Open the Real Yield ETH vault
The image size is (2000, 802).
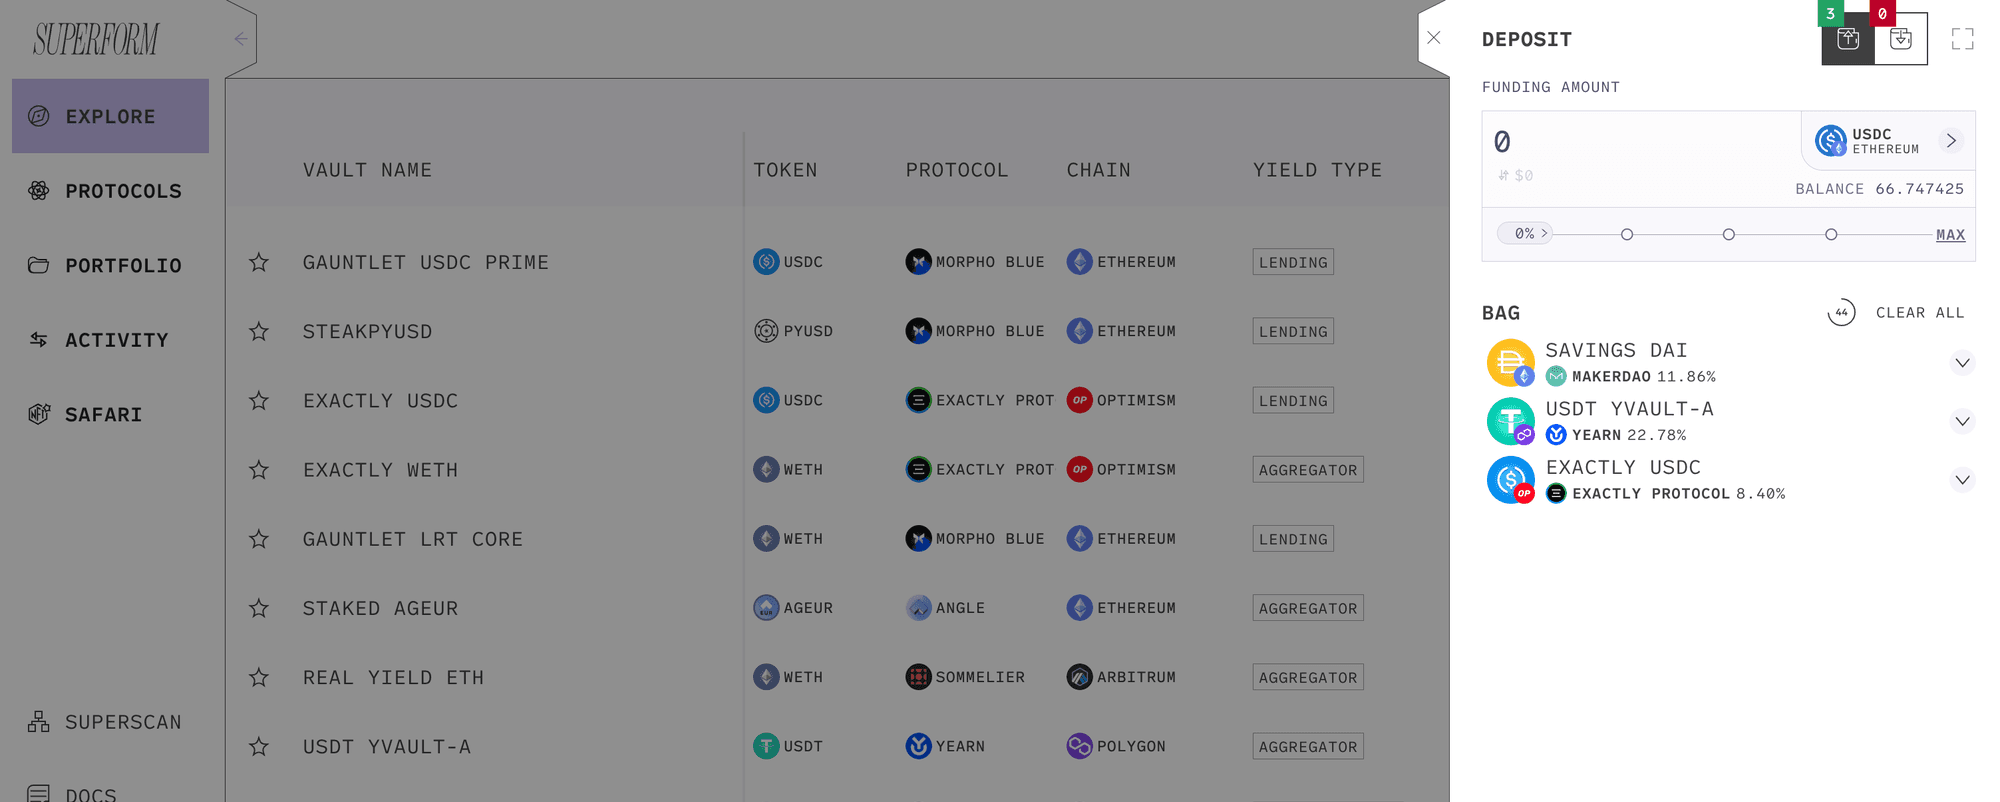[393, 677]
